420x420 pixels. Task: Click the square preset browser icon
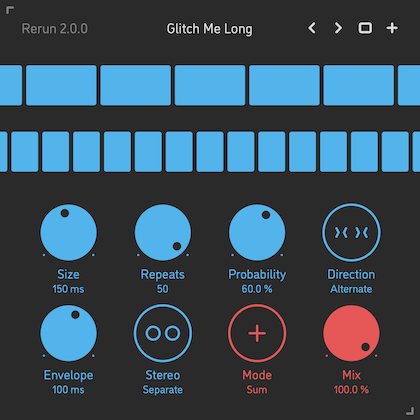[x=365, y=28]
